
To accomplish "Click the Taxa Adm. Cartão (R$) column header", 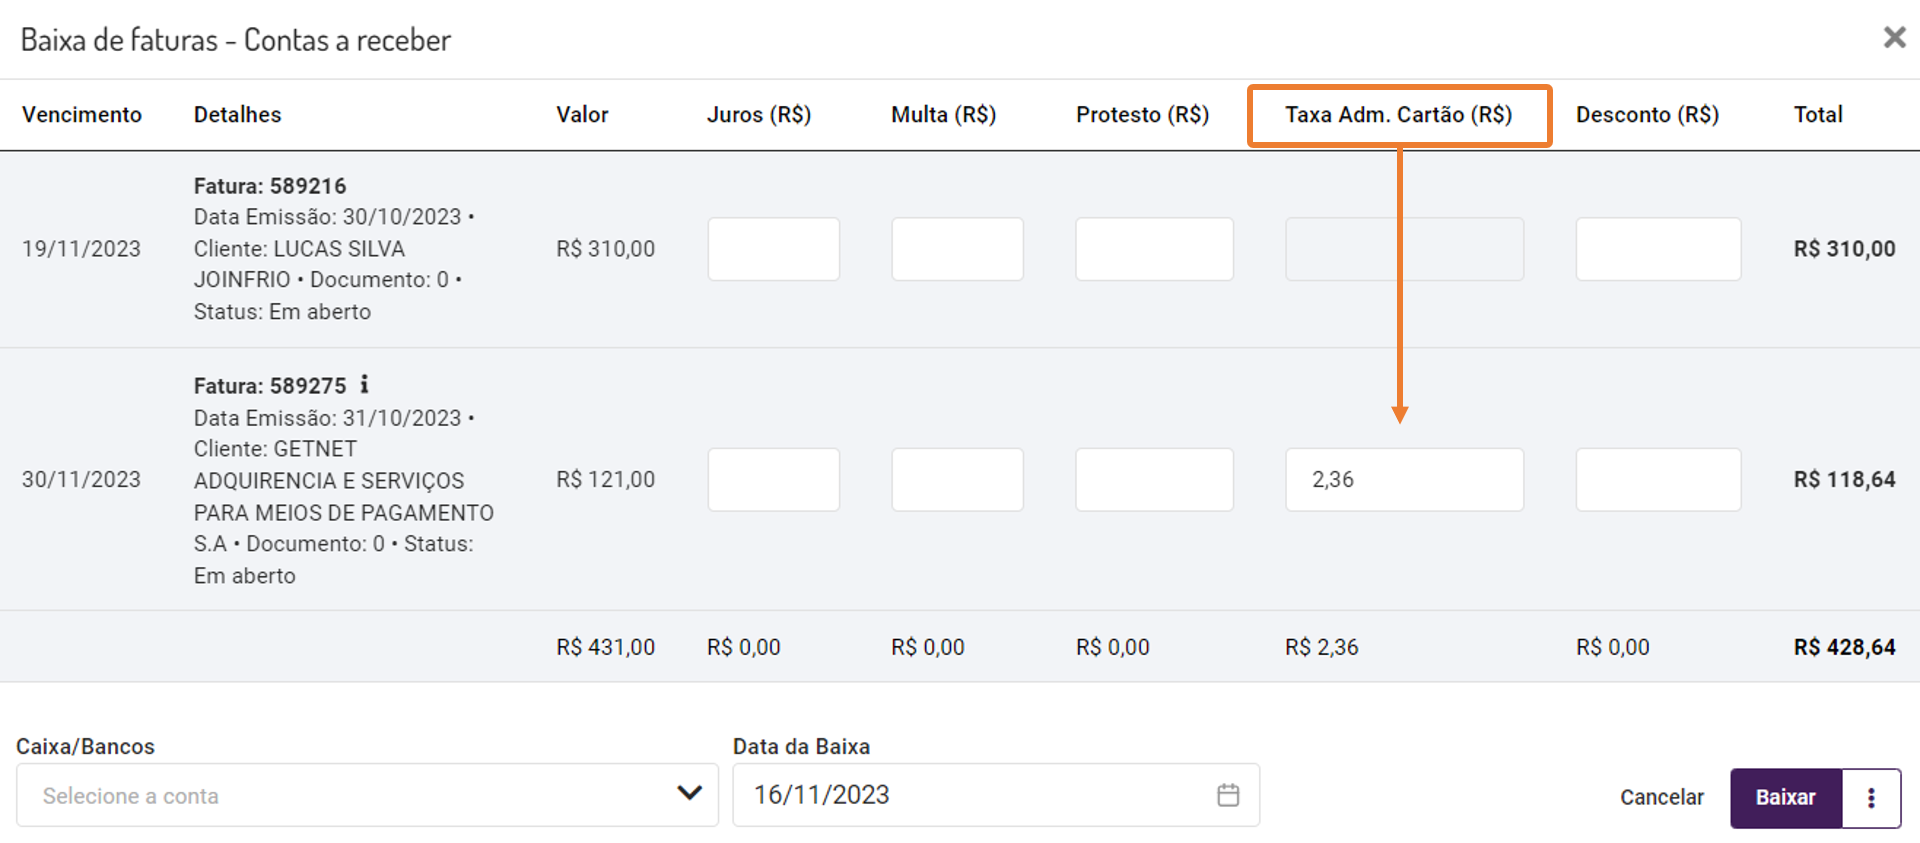I will (x=1398, y=115).
